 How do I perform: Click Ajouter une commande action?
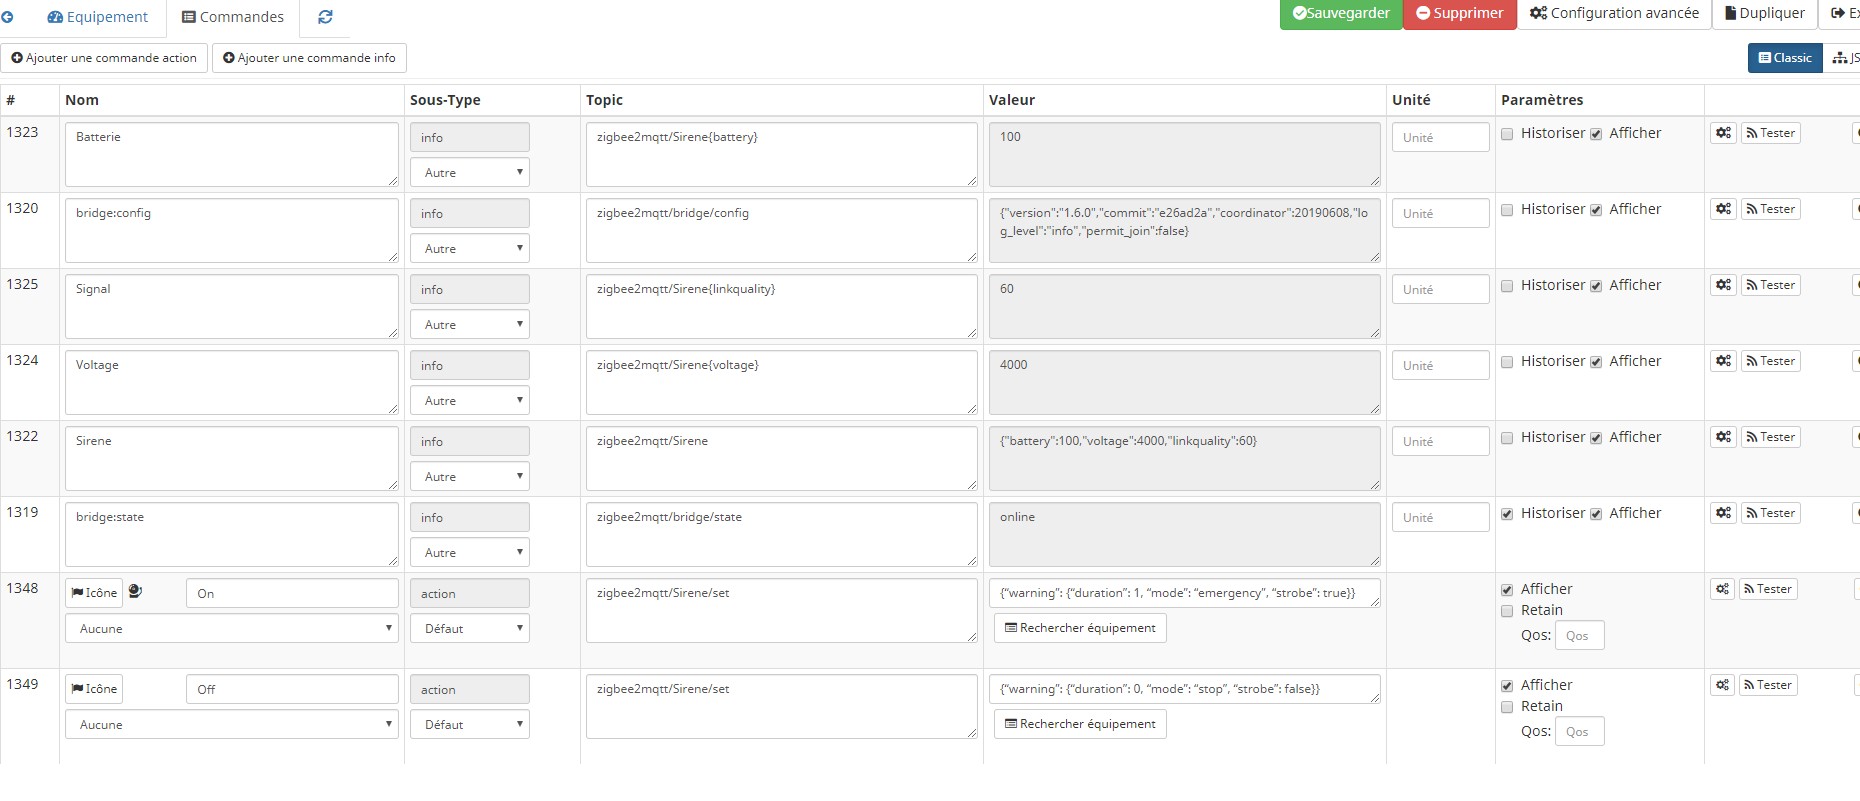coord(104,58)
